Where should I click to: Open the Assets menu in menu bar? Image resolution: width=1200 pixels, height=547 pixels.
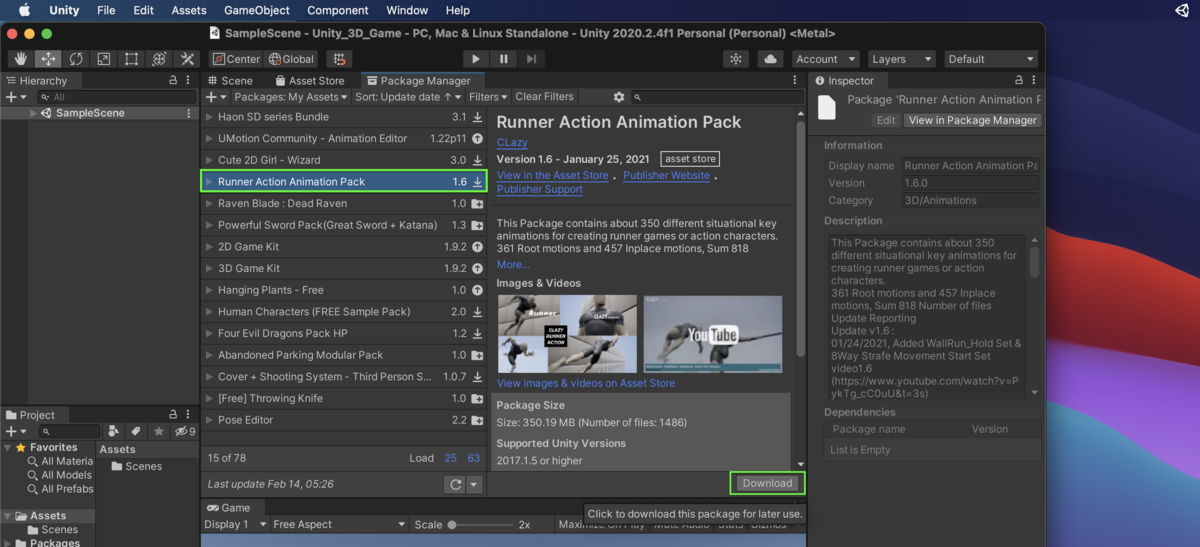(188, 11)
